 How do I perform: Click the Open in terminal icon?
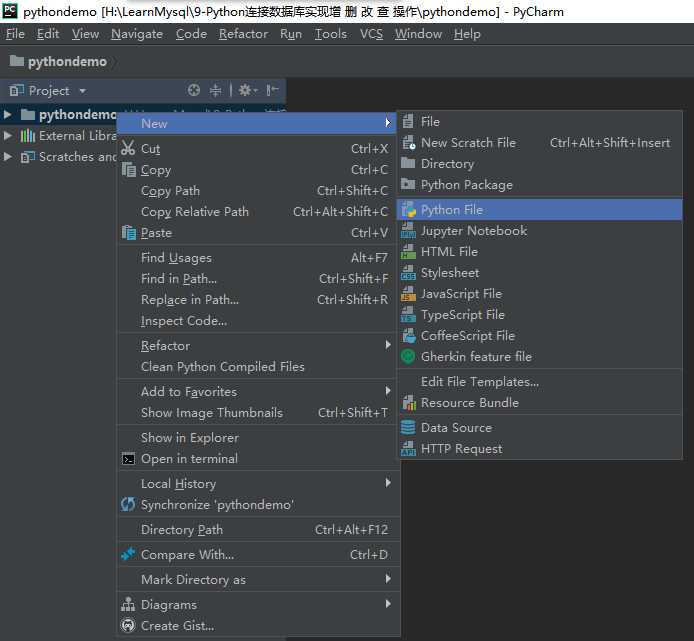click(128, 459)
